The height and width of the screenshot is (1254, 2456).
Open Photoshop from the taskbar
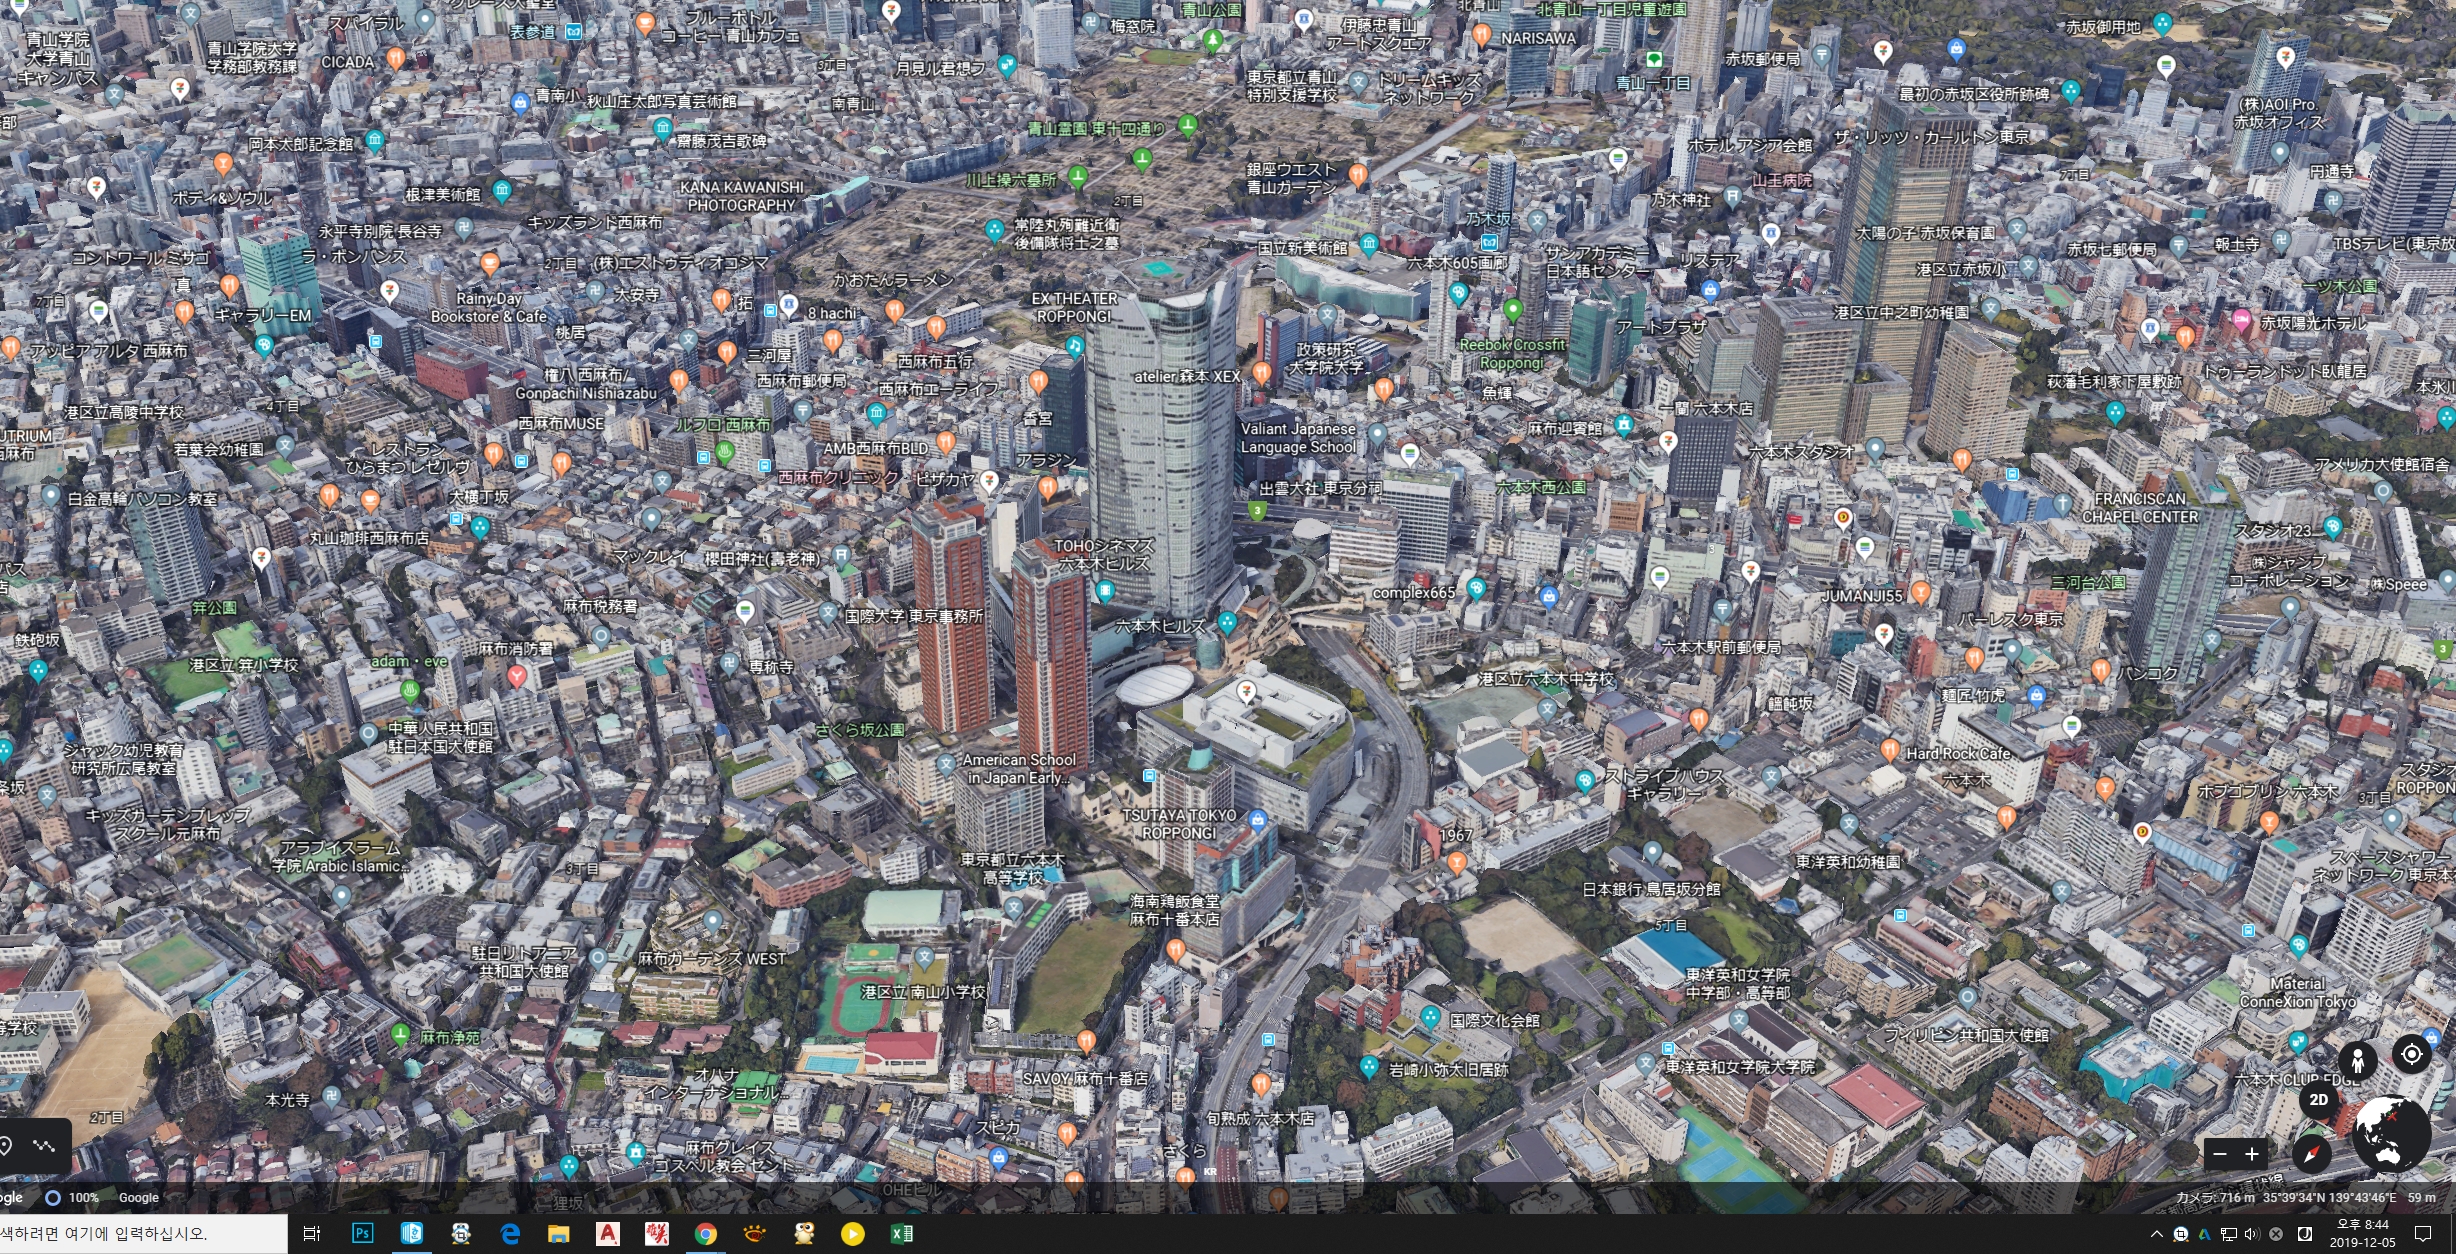pyautogui.click(x=362, y=1234)
